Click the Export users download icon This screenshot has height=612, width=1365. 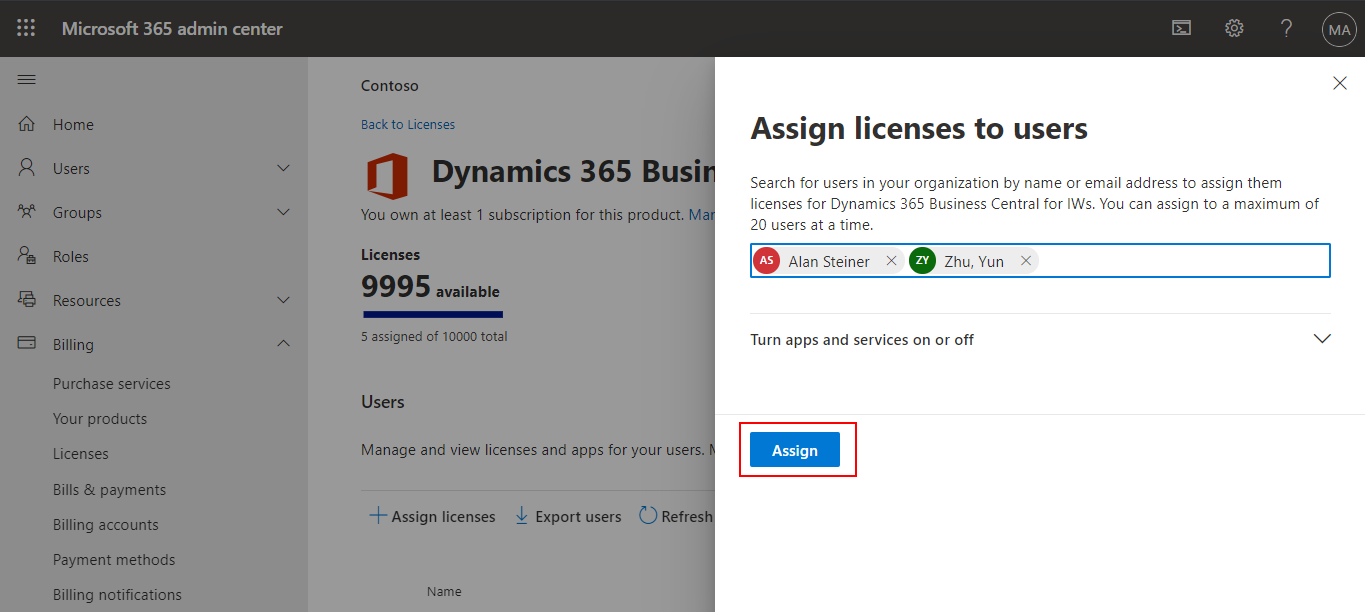[x=522, y=515]
